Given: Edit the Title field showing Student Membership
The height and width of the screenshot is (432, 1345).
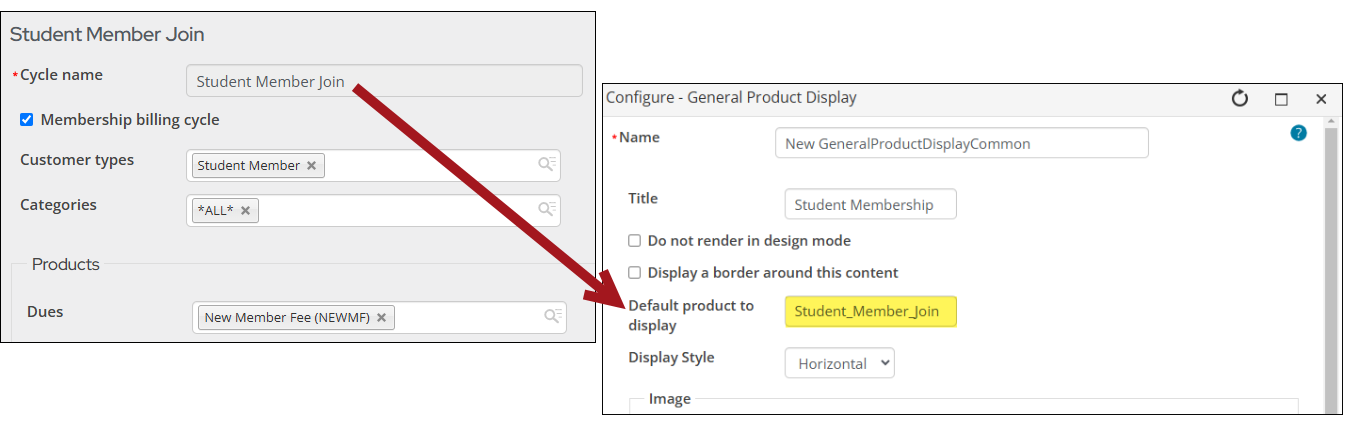Looking at the screenshot, I should 870,205.
